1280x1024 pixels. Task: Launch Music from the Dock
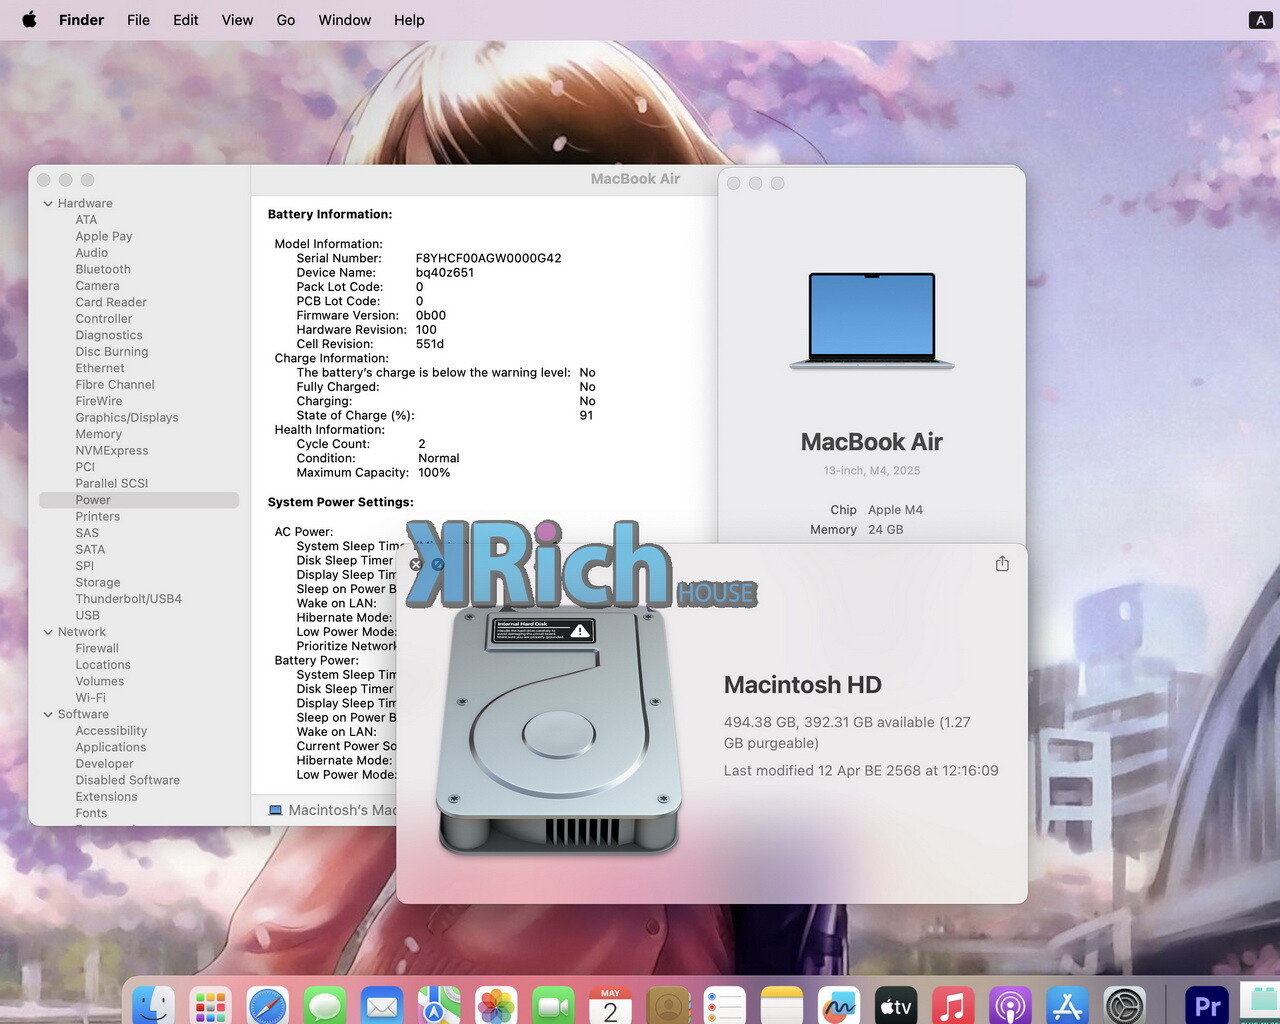[x=953, y=1005]
